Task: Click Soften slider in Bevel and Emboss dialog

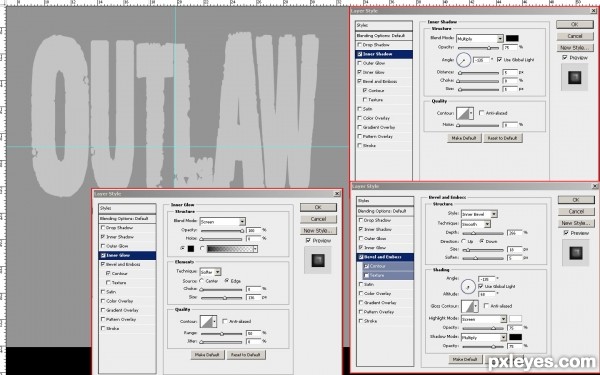Action: [483, 258]
